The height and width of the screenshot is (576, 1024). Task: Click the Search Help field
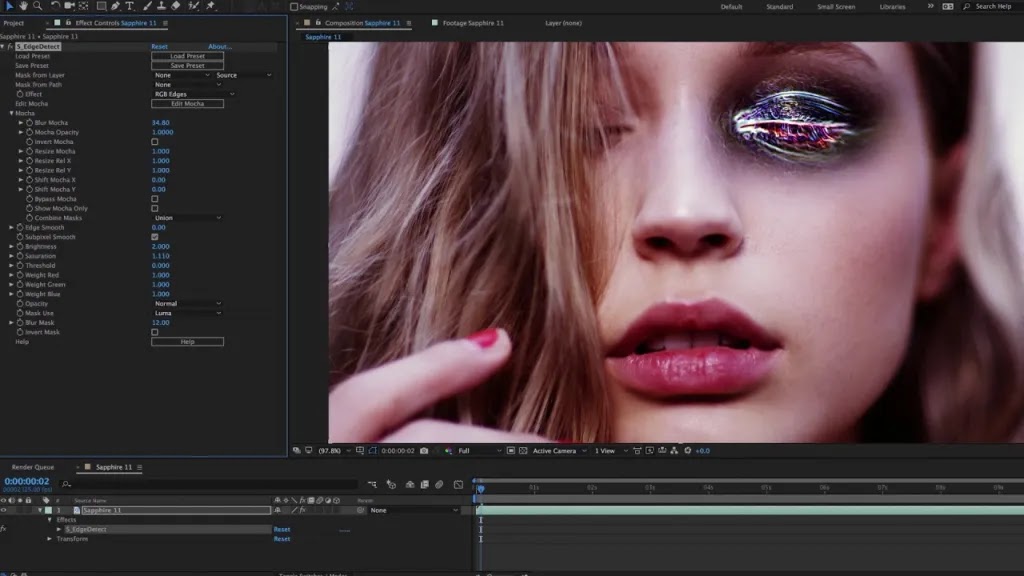[991, 6]
